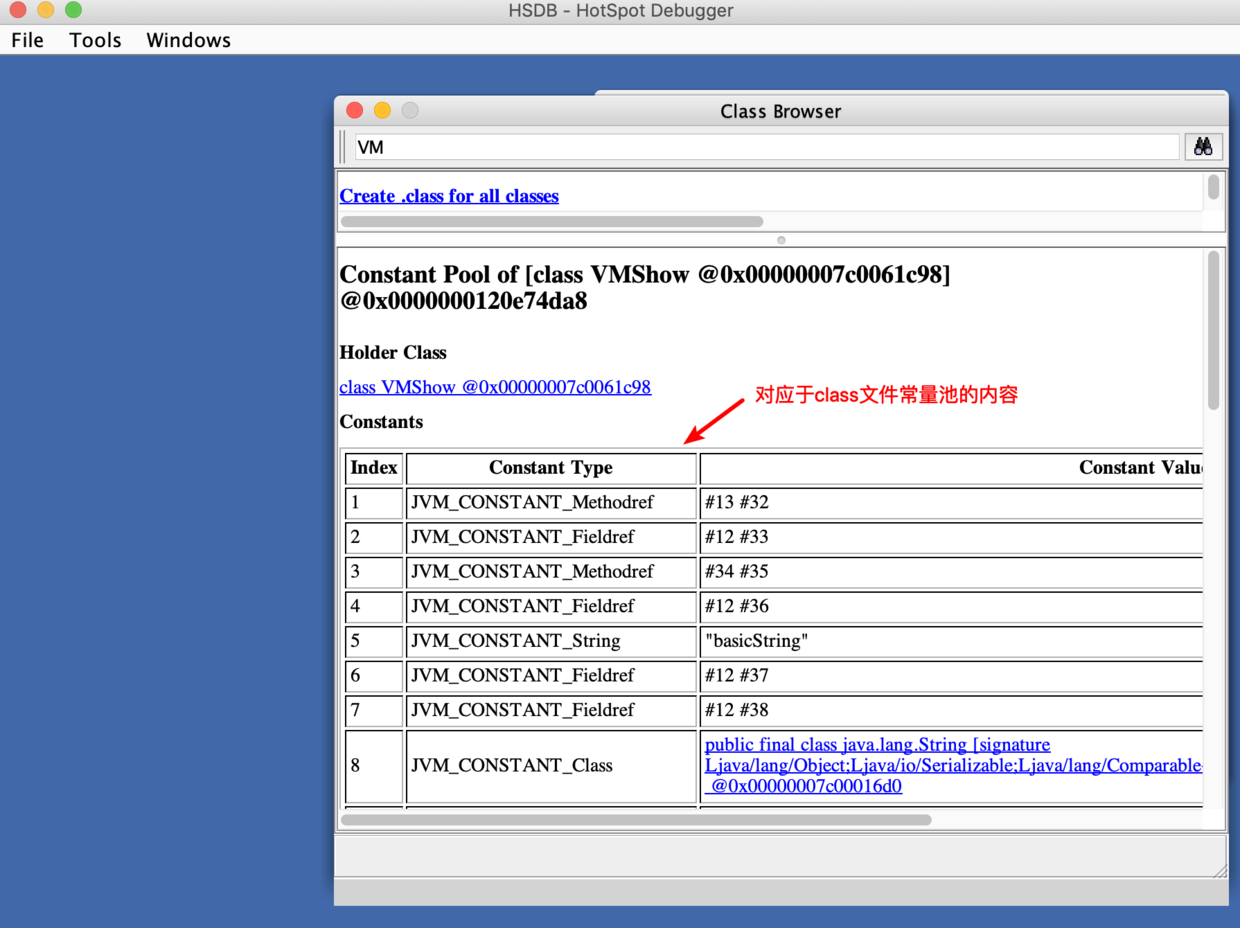Click the red close button of HSDB window
Viewport: 1240px width, 928px height.
pyautogui.click(x=17, y=10)
